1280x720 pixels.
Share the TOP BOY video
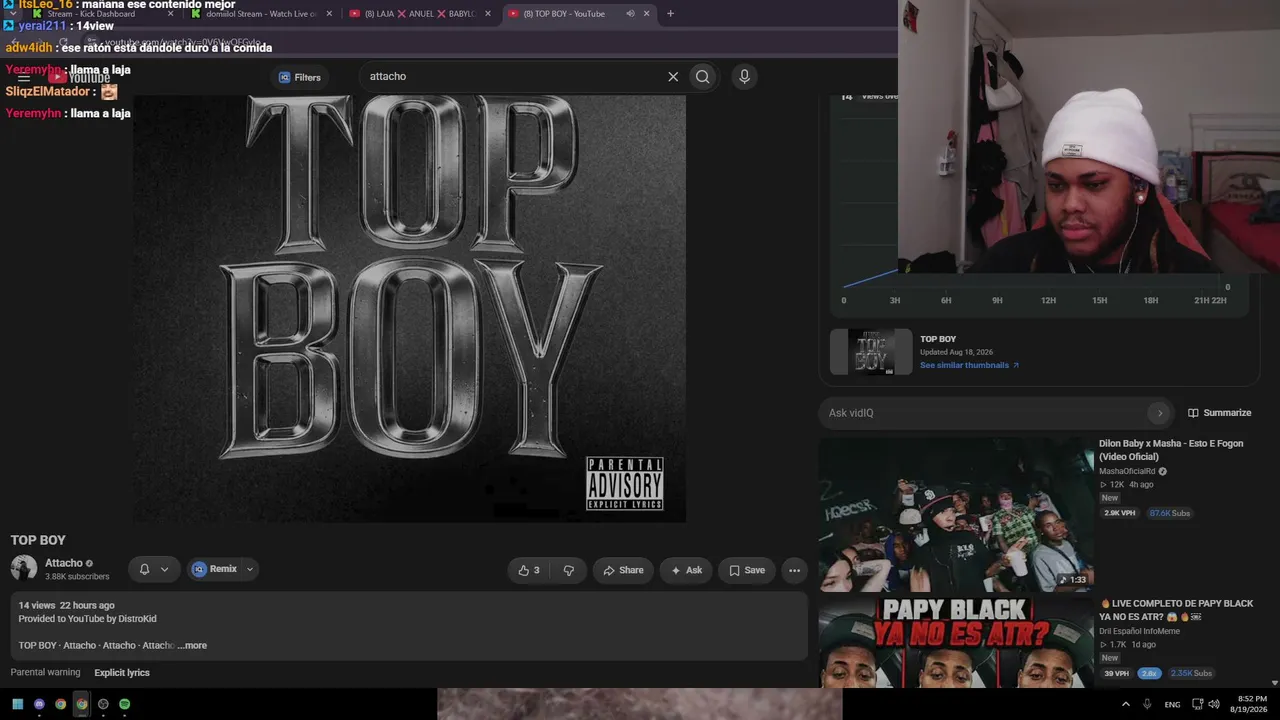point(623,570)
